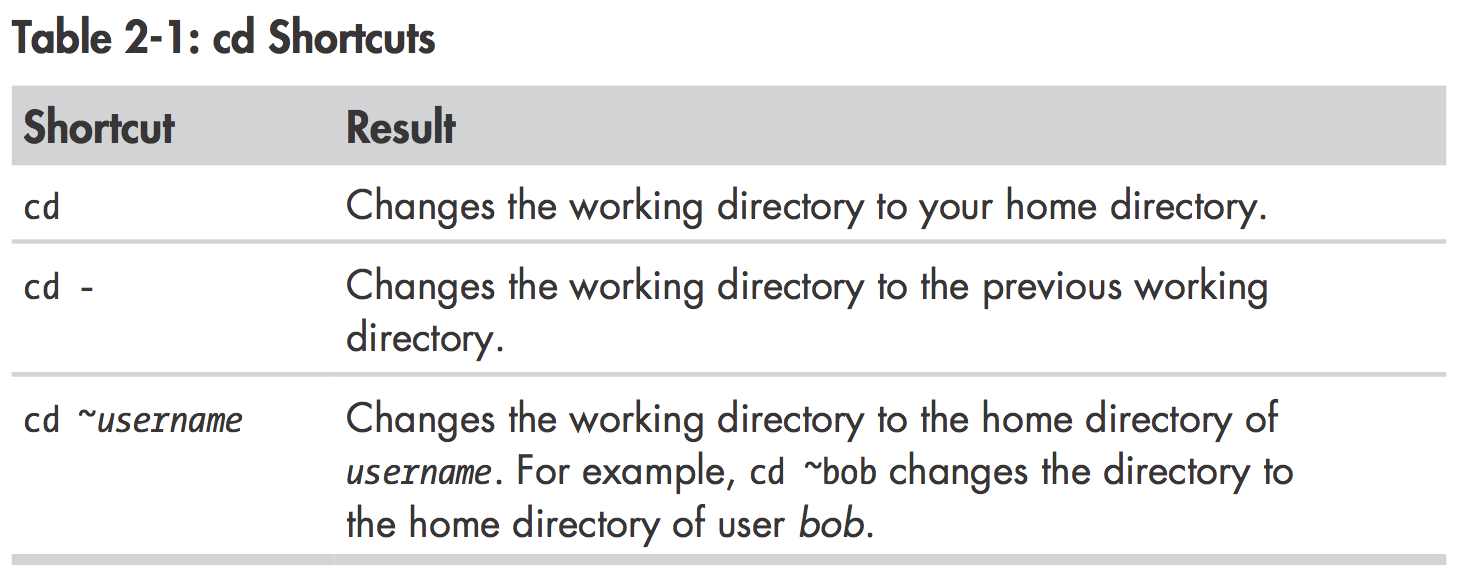Click the "cd ~username" shortcut entry
1474x580 pixels.
coord(133,420)
